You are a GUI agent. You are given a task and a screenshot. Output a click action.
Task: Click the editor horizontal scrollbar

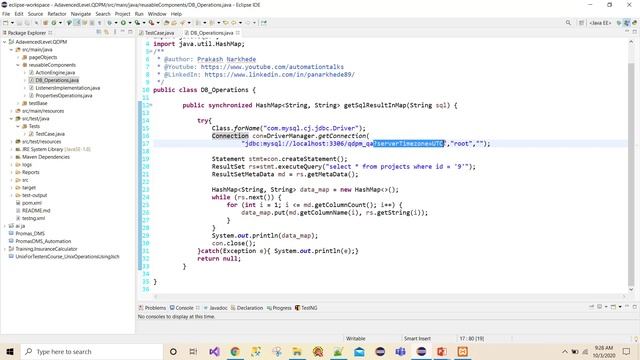[389, 296]
